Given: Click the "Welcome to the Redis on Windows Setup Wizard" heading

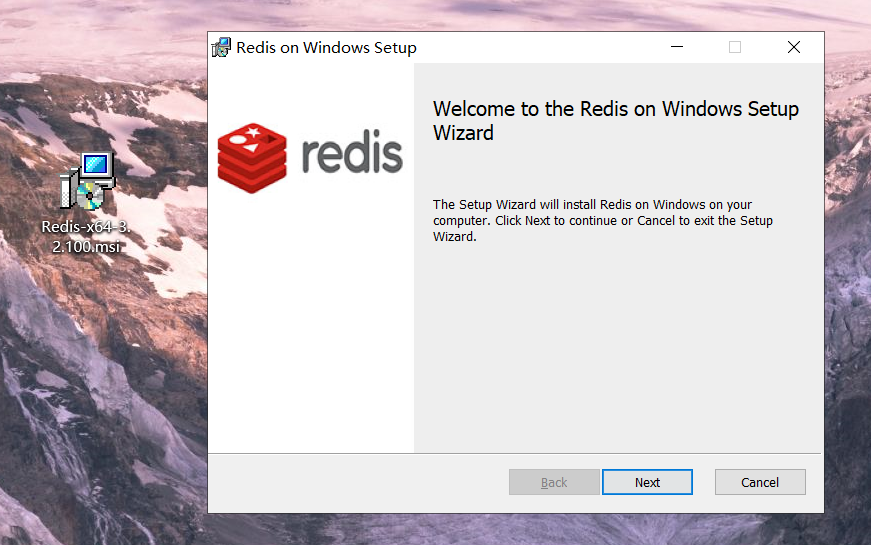Looking at the screenshot, I should (x=615, y=121).
